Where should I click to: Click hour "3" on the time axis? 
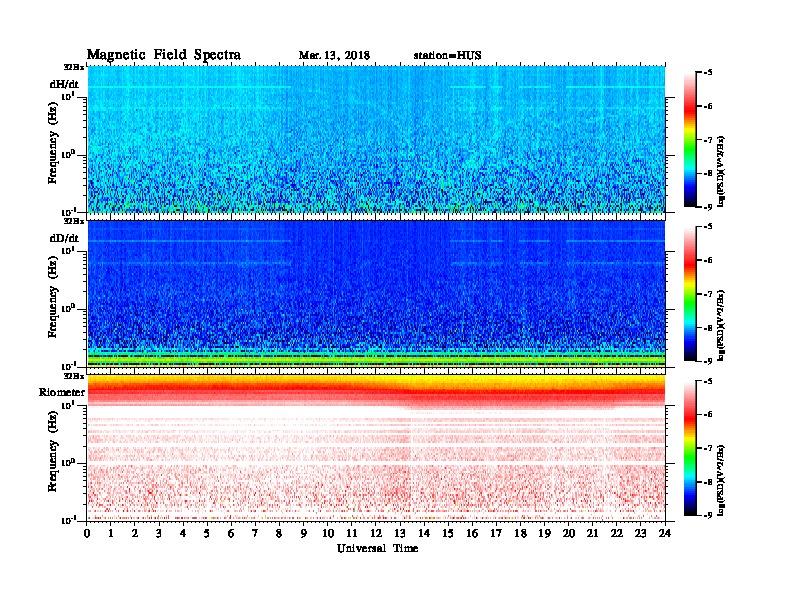(x=159, y=533)
